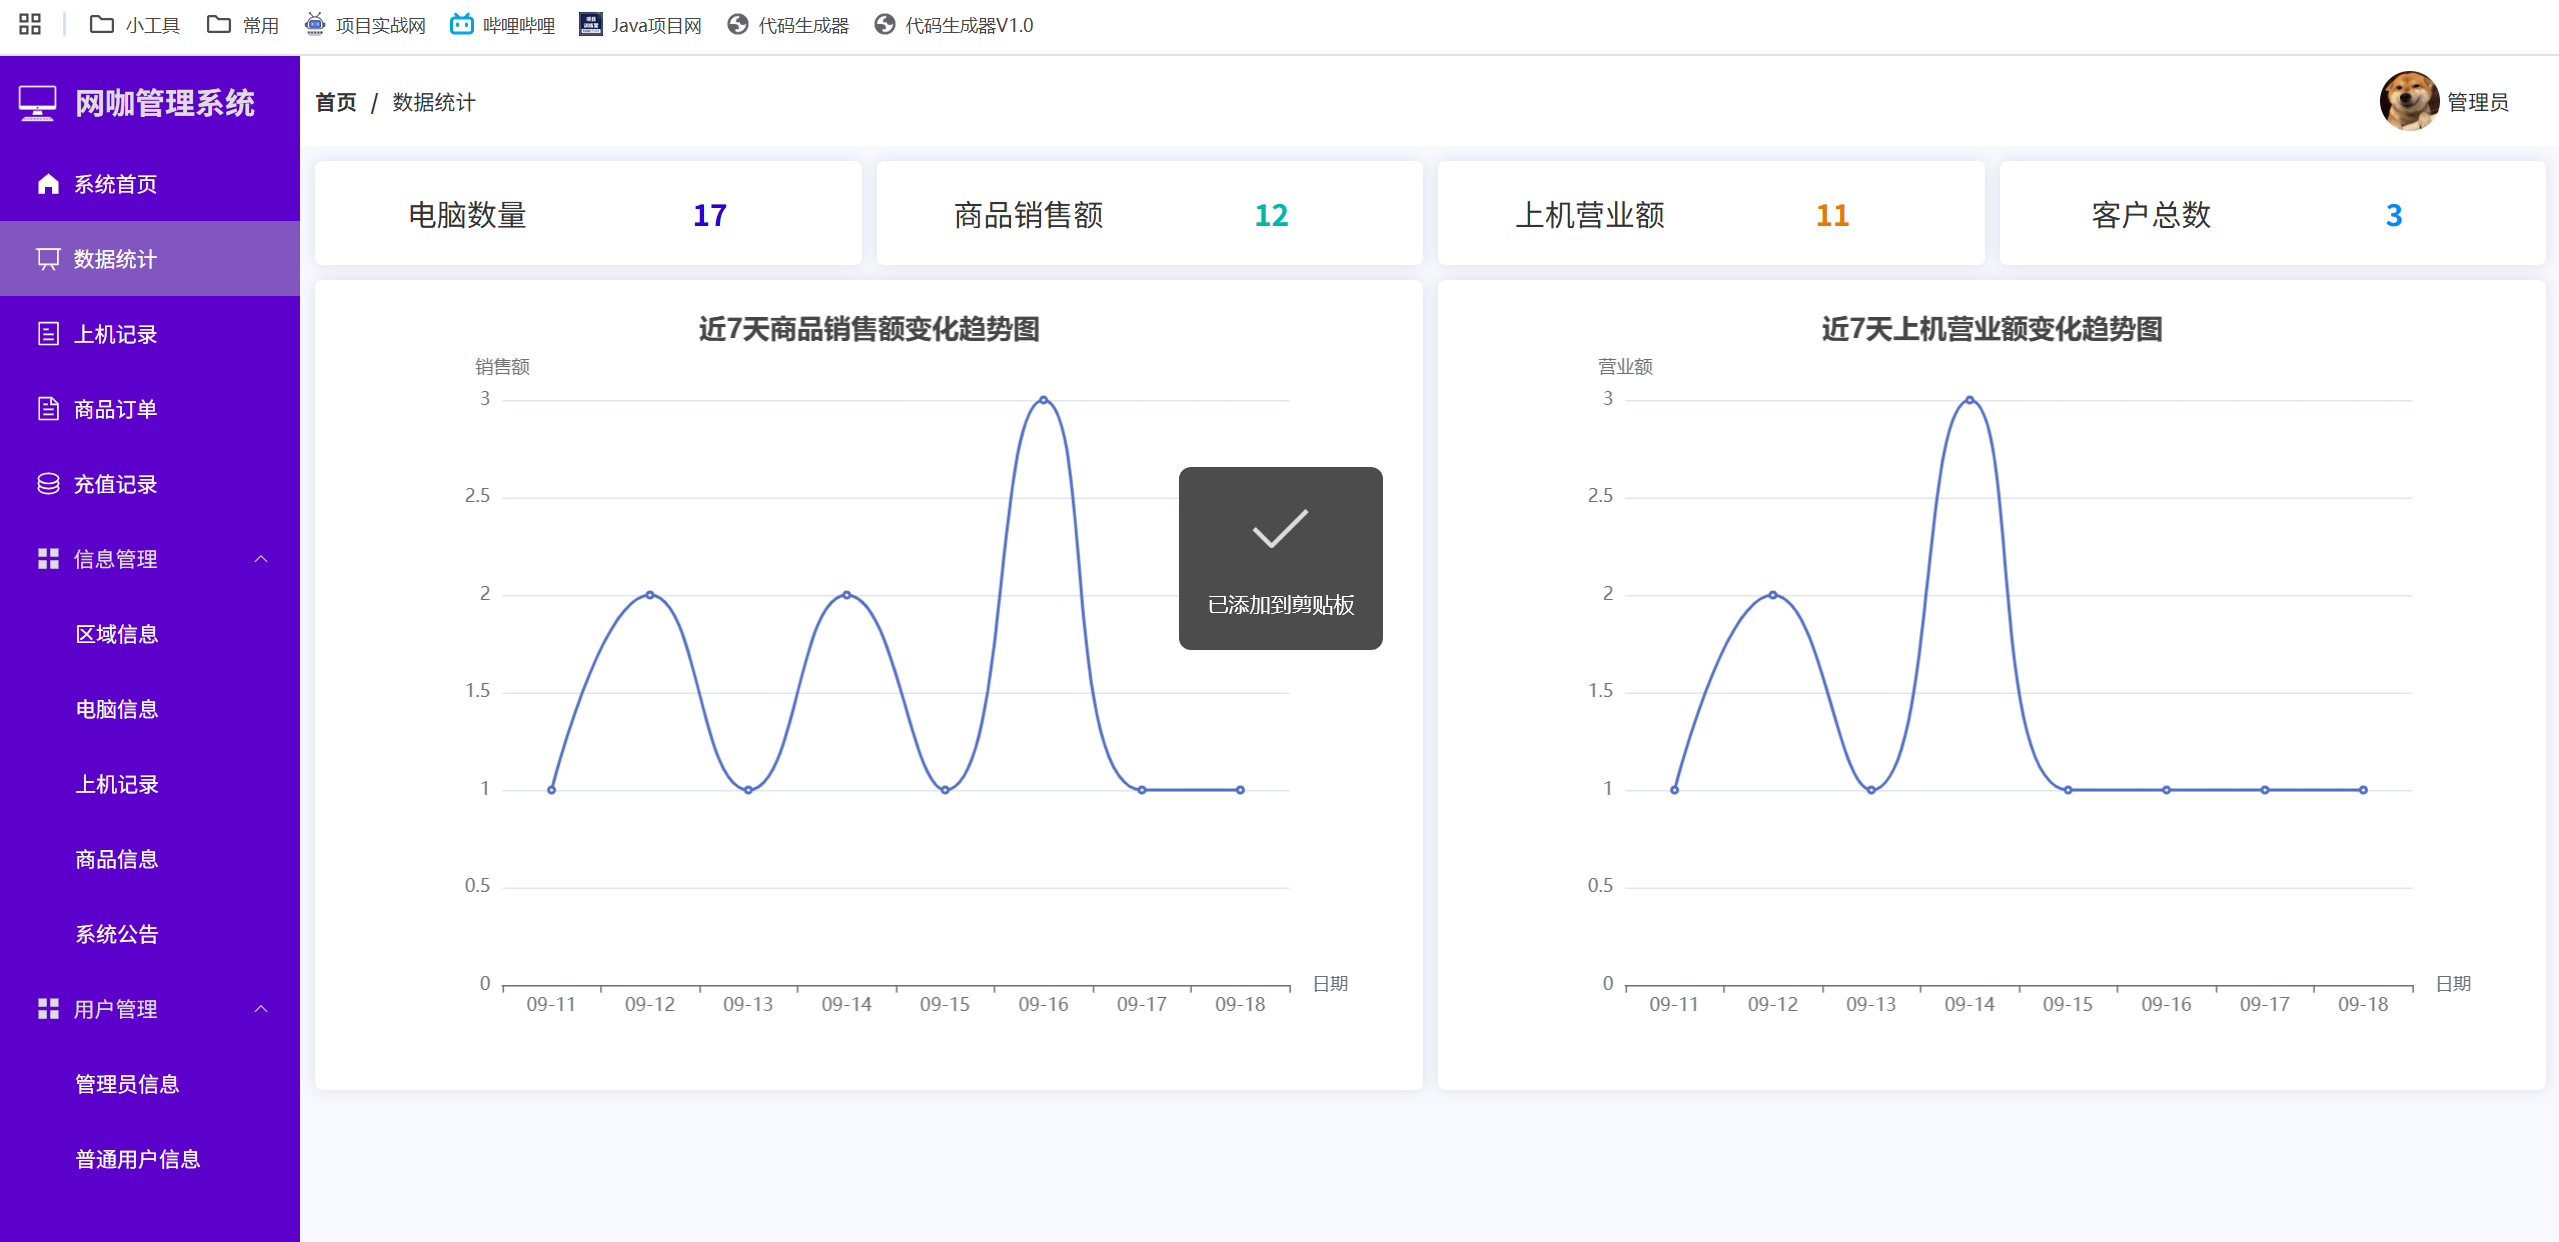The image size is (2559, 1242).
Task: Open the browser apps grid icon
Action: pos(30,25)
